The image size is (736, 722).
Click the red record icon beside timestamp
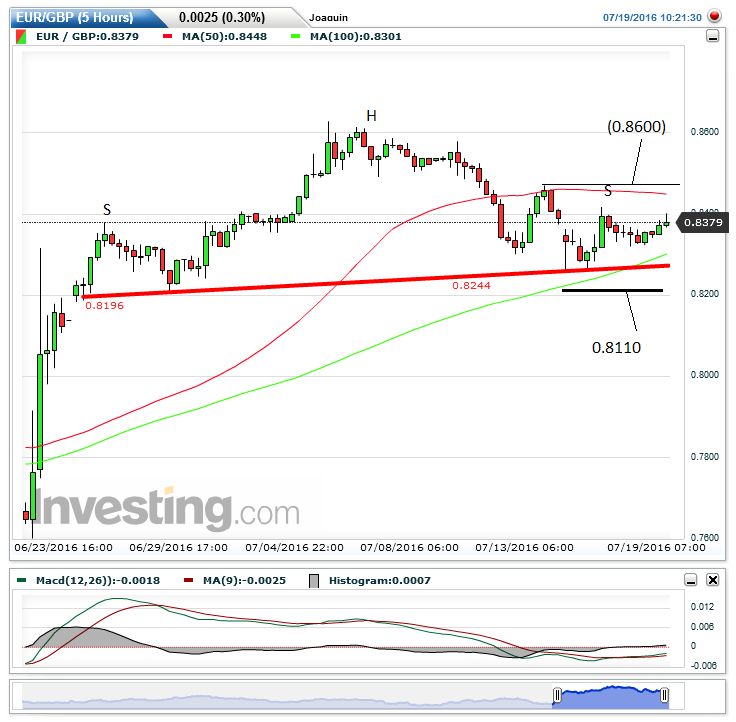pos(714,16)
